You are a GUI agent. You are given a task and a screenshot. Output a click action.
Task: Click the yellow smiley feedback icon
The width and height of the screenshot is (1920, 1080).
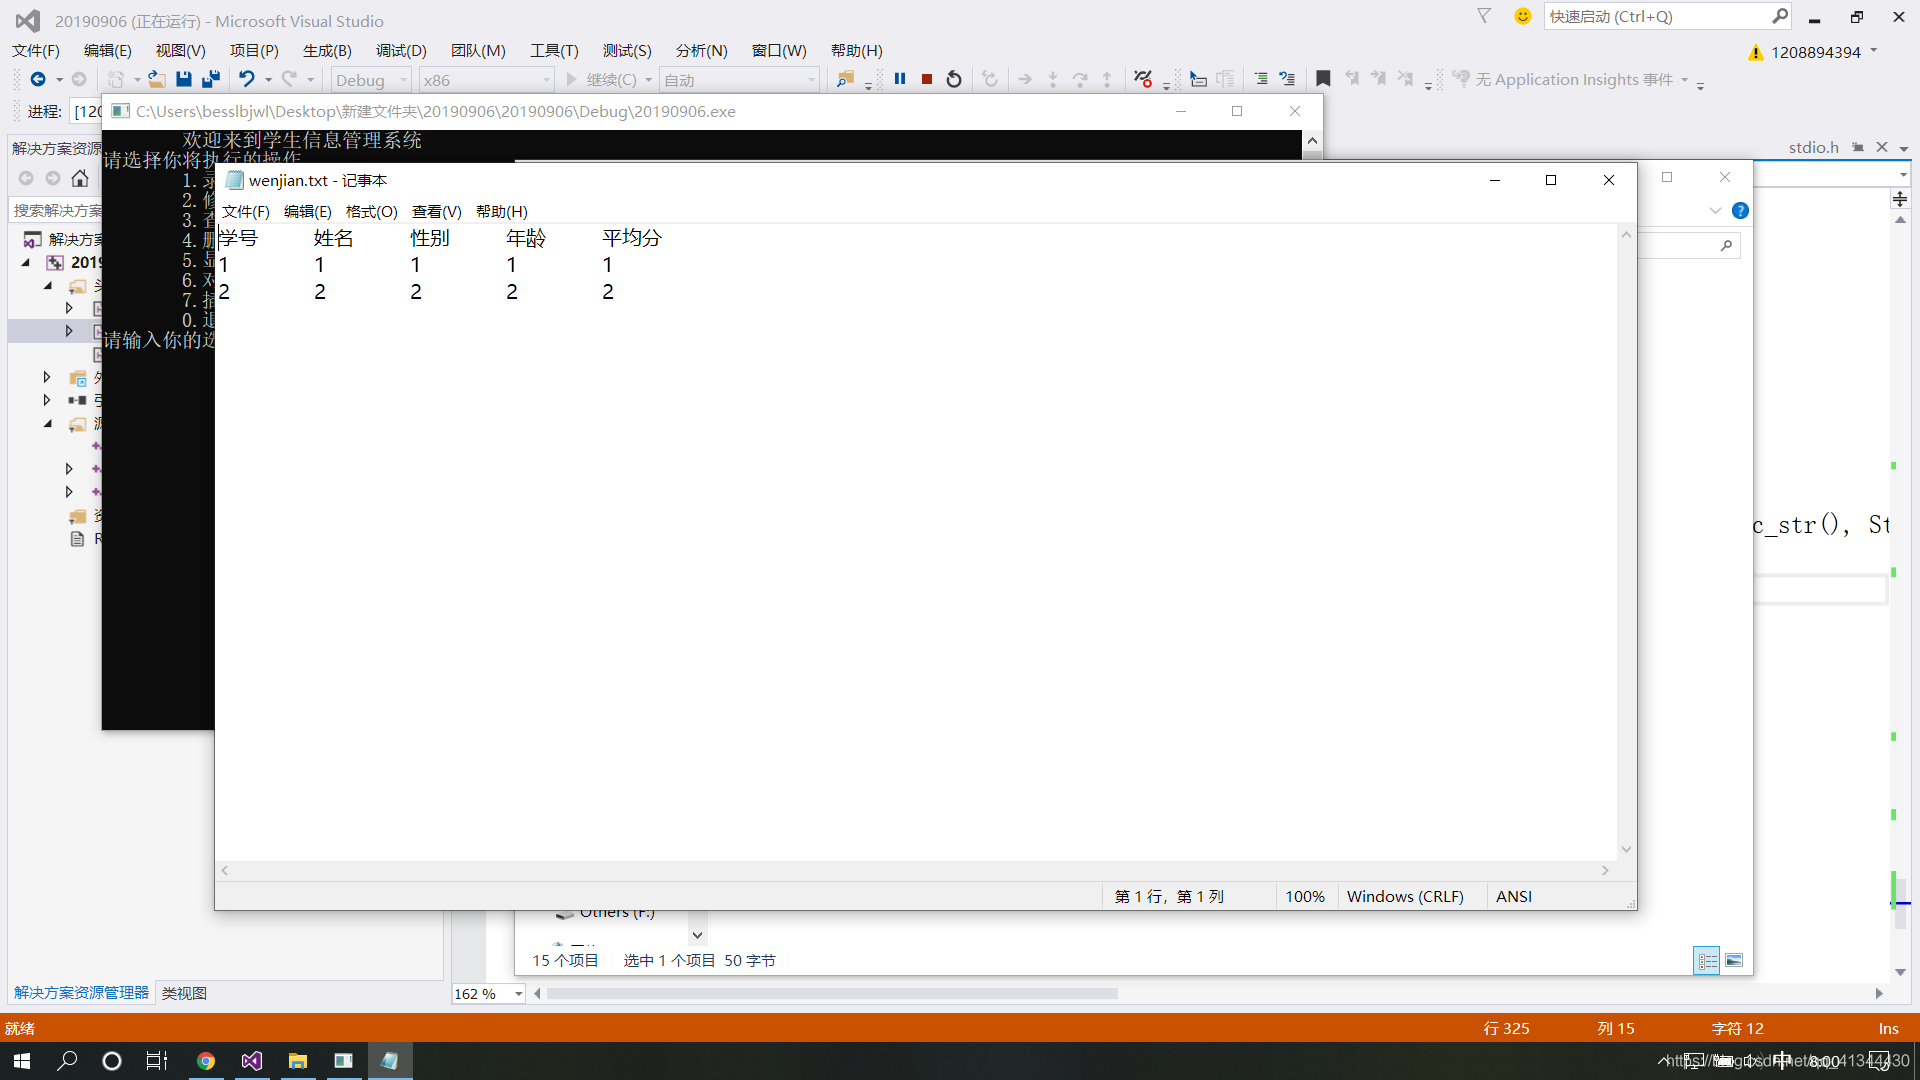(x=1523, y=16)
